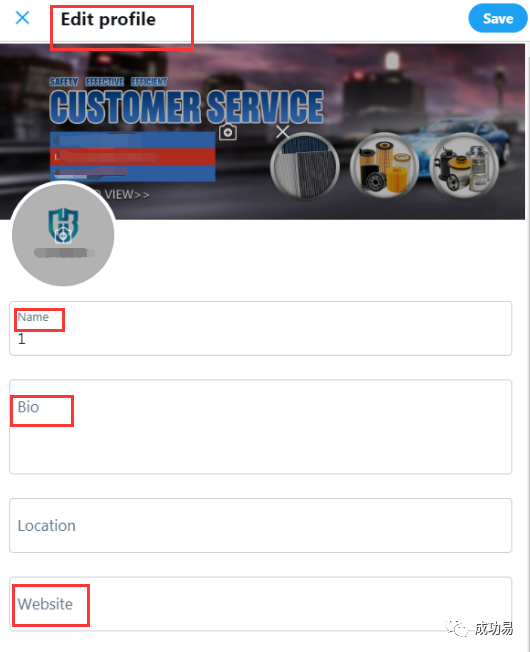
Task: Save the profile changes
Action: [x=498, y=18]
